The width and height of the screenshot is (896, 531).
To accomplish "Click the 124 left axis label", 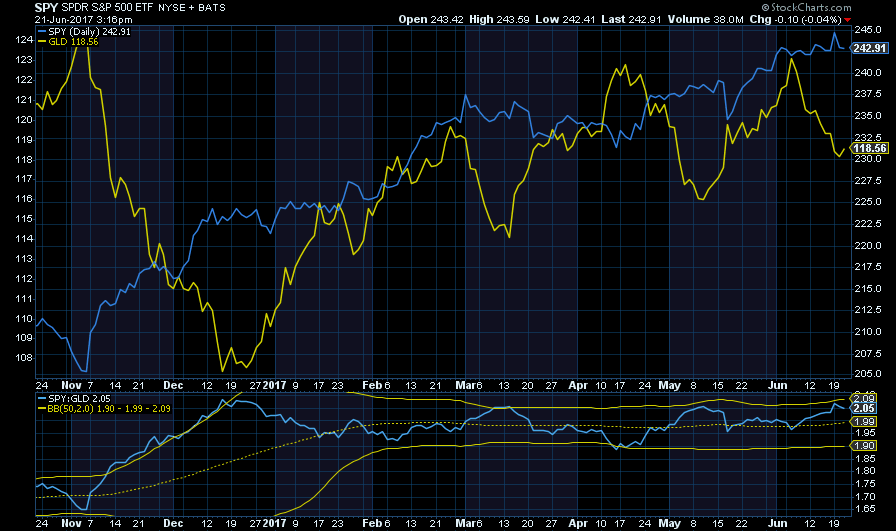I will (24, 39).
